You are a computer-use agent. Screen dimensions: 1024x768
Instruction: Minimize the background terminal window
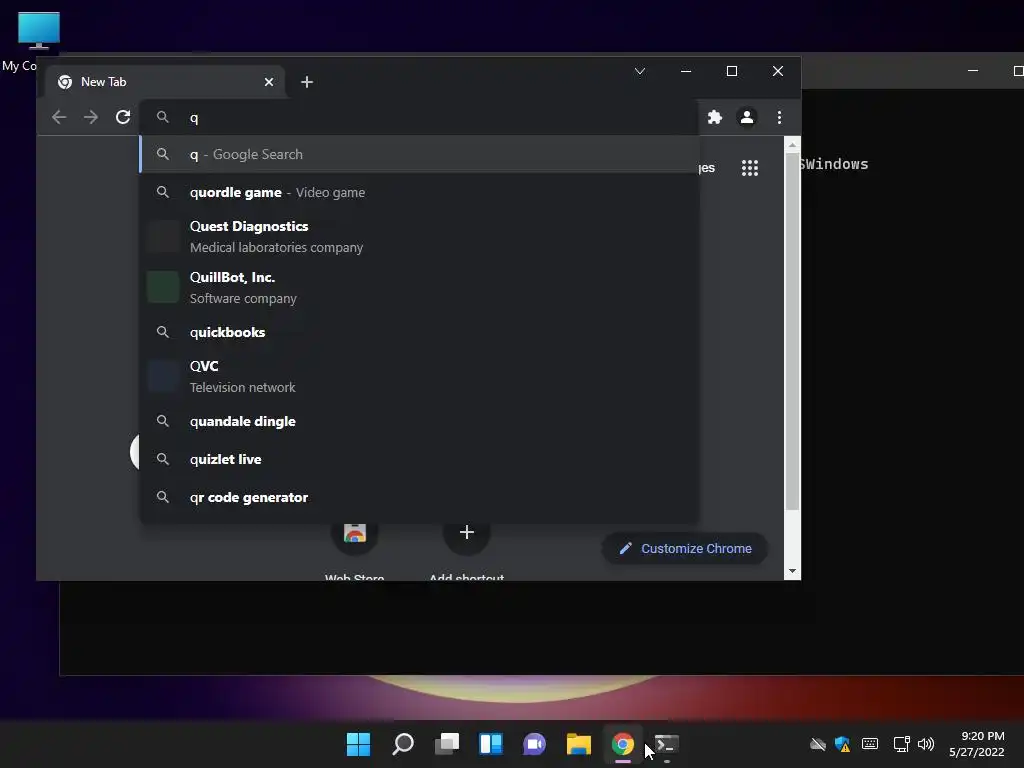(x=973, y=71)
